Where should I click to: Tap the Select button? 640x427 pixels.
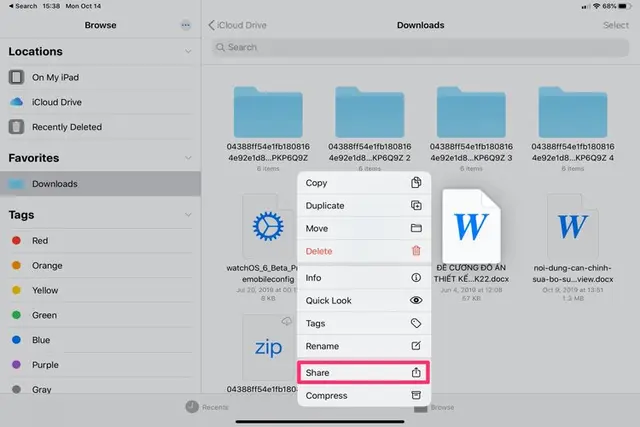coord(616,25)
